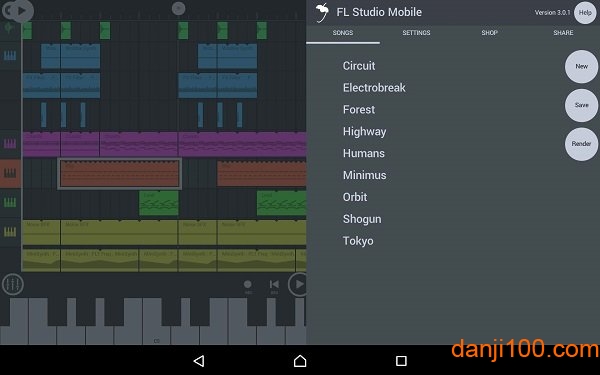The width and height of the screenshot is (600, 375).
Task: Load the Electrobreak demo song
Action: pyautogui.click(x=374, y=88)
